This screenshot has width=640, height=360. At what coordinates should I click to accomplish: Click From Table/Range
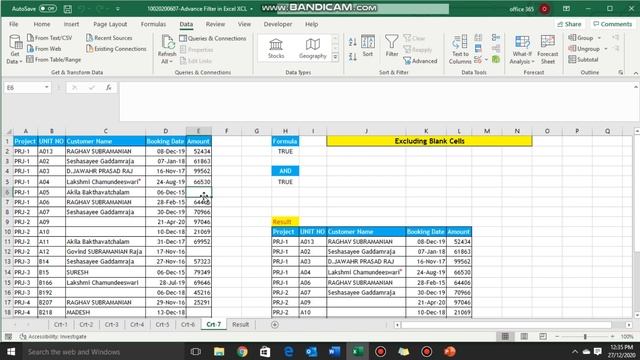pyautogui.click(x=54, y=60)
